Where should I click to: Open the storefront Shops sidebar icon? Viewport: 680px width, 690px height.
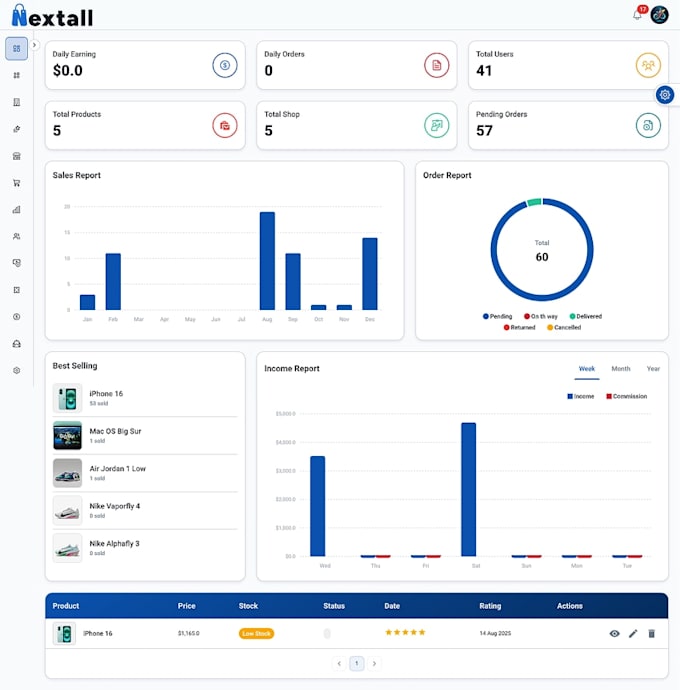[x=16, y=156]
